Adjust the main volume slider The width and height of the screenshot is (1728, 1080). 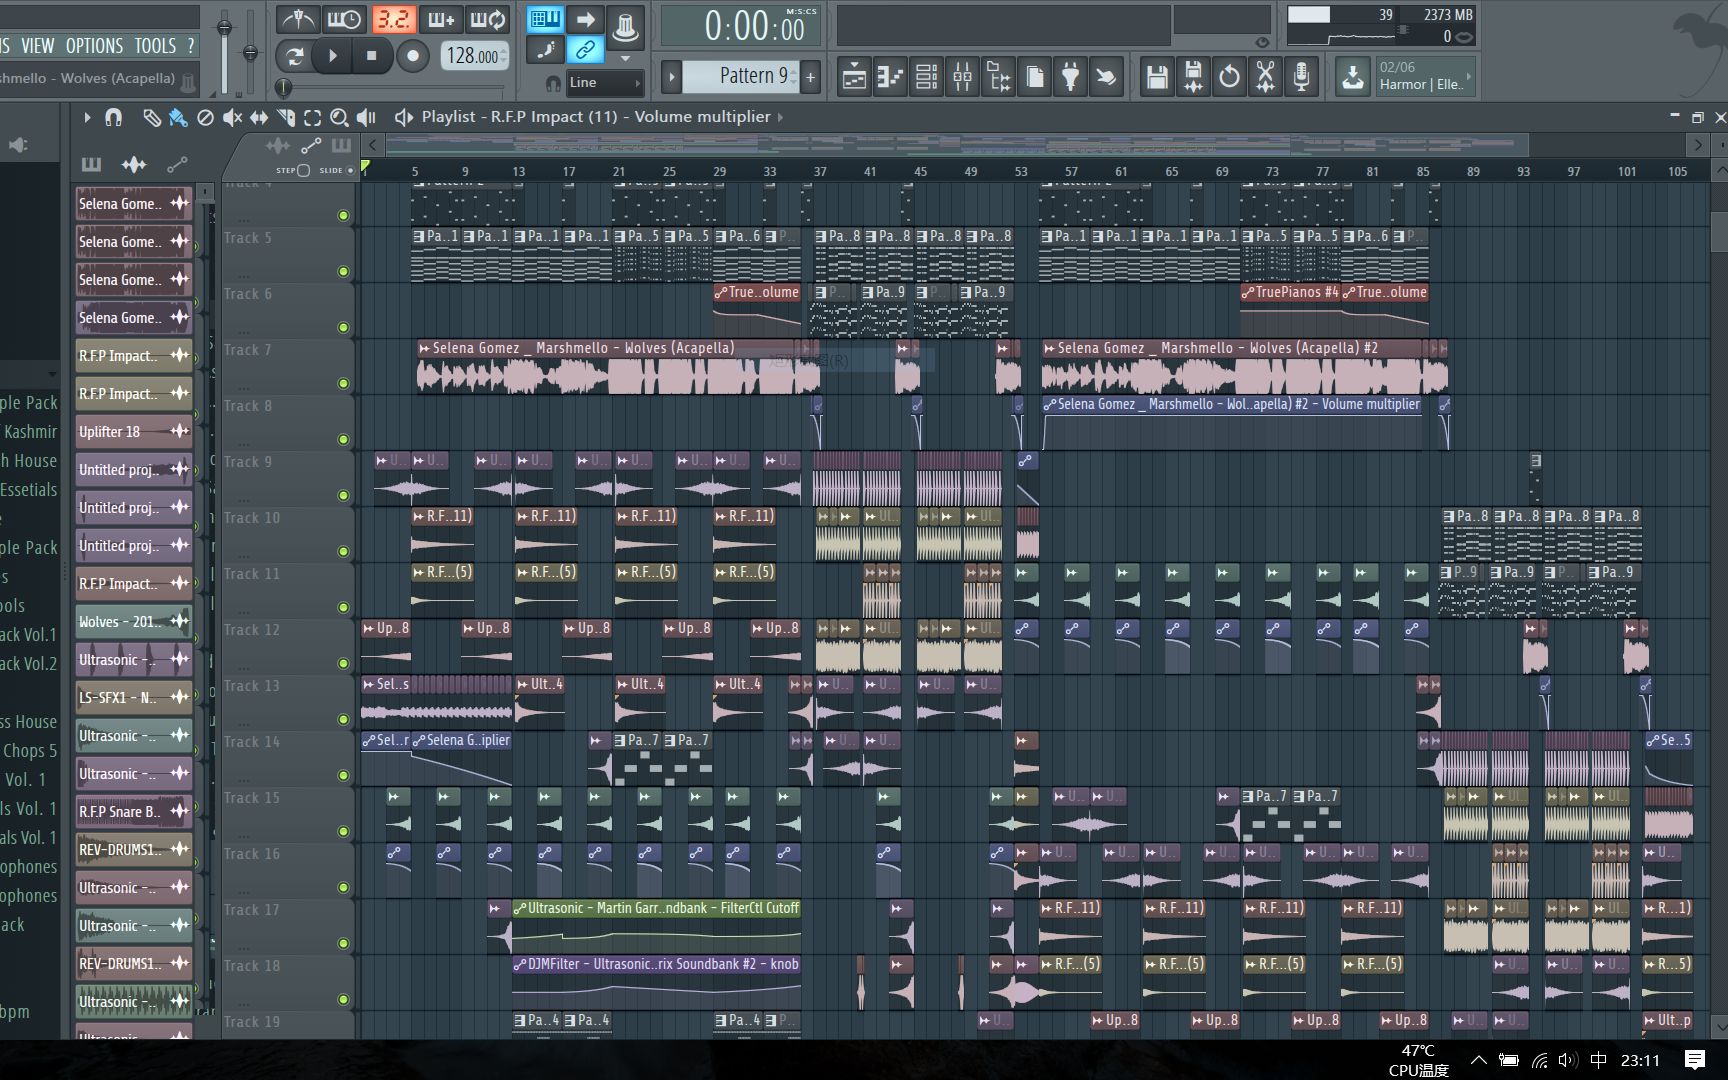point(224,27)
